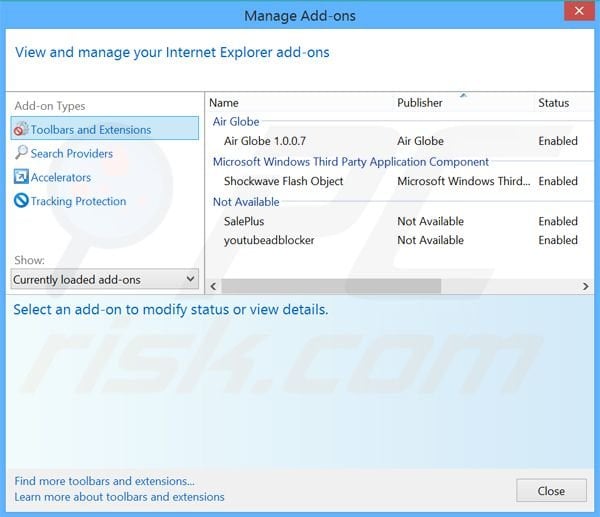This screenshot has width=600, height=517.
Task: Click Enabled status of youtubeadblocker
Action: point(558,240)
